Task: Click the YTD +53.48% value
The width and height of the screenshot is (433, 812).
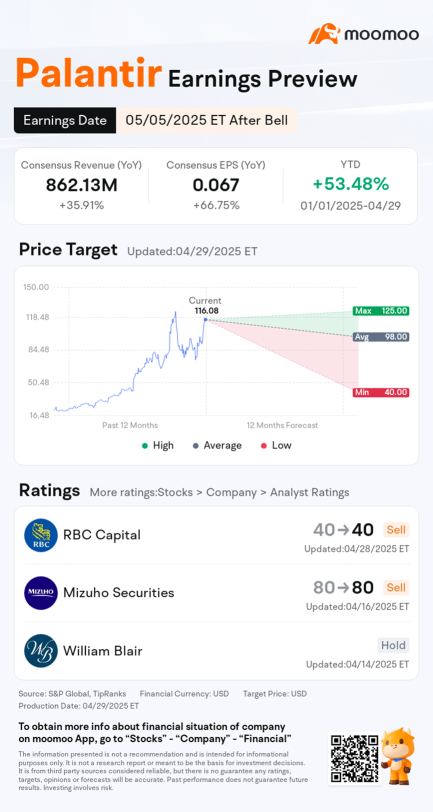Action: tap(351, 184)
